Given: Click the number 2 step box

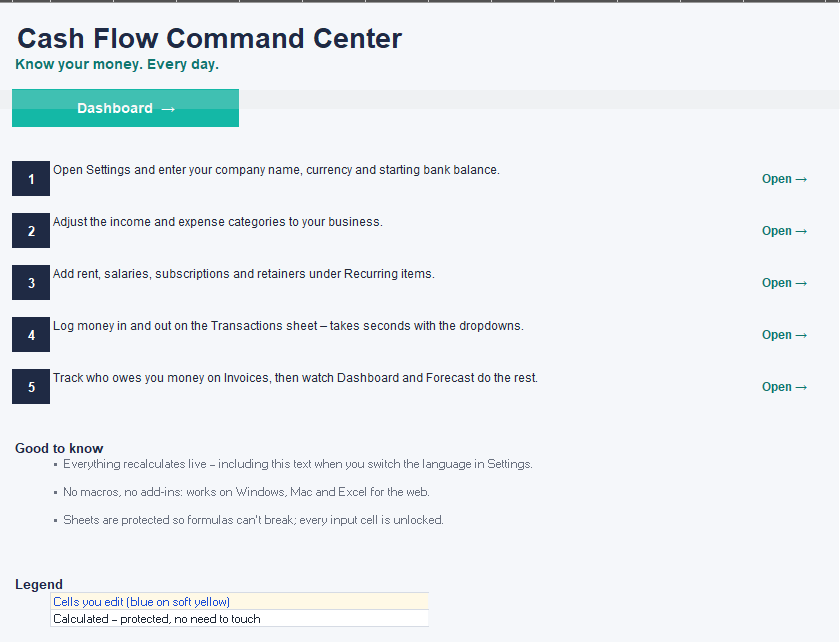Looking at the screenshot, I should click(31, 230).
